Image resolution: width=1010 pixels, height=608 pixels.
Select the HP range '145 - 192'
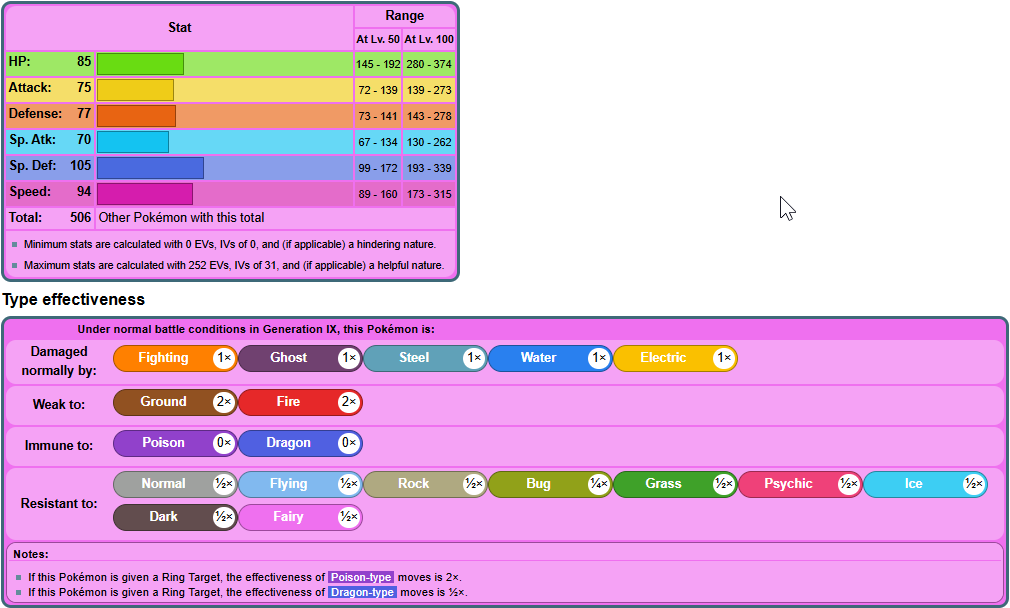(x=378, y=64)
